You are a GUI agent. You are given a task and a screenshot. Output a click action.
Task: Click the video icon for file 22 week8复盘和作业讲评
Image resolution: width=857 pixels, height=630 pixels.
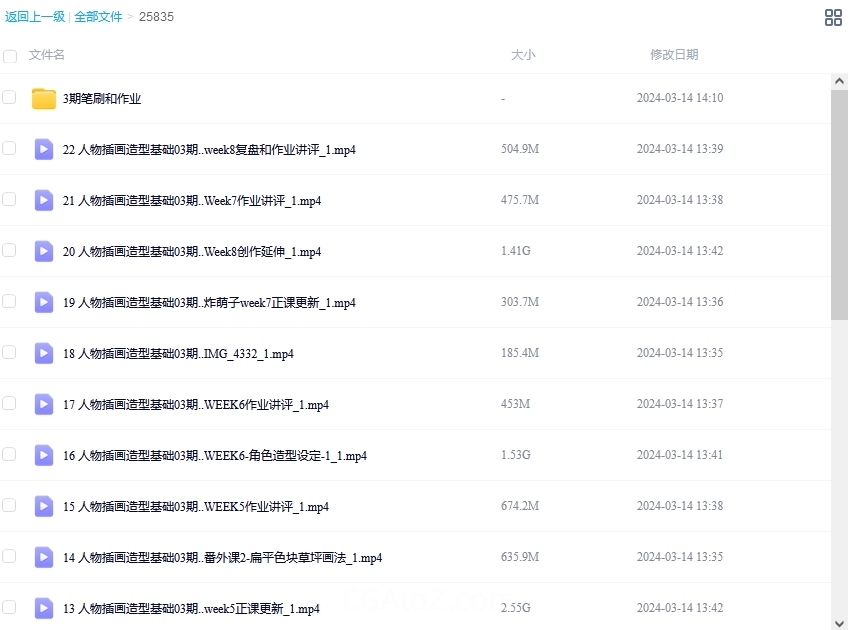44,149
